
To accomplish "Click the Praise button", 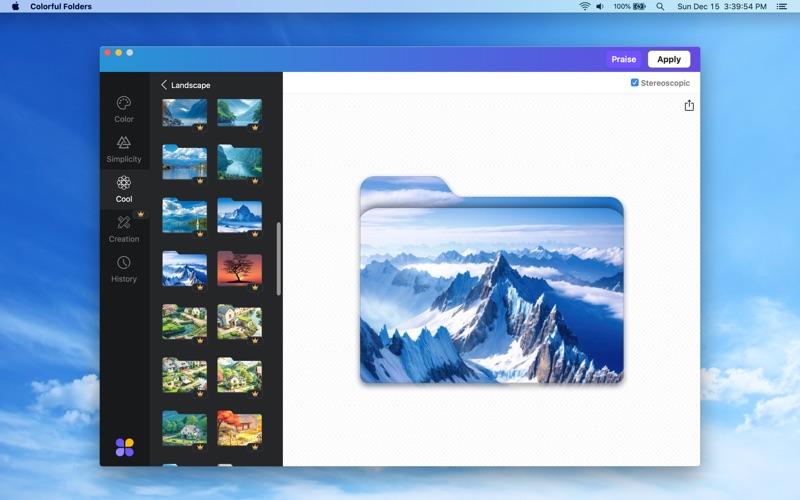I will pyautogui.click(x=623, y=59).
